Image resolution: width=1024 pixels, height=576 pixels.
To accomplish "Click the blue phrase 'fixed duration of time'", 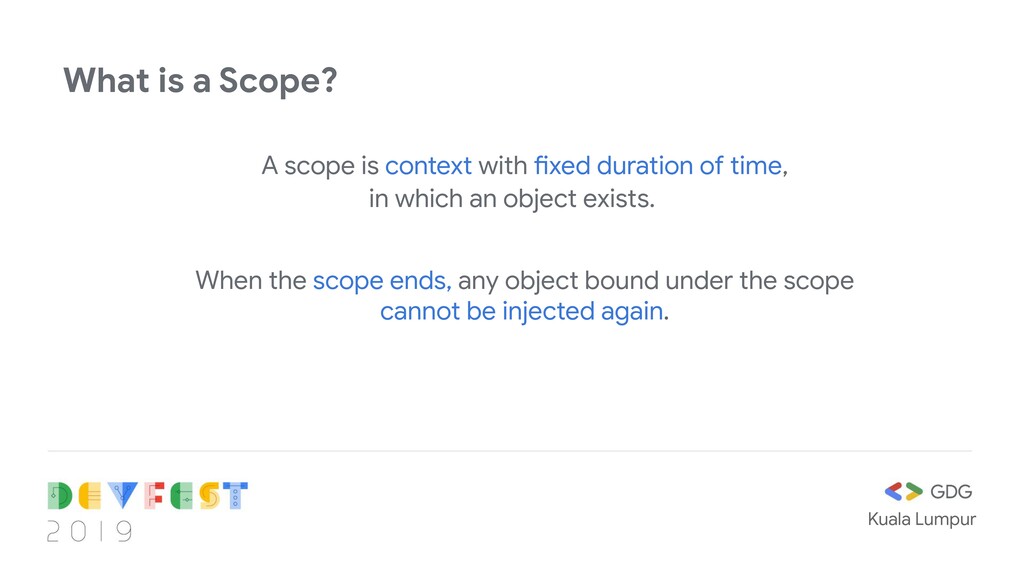I will click(658, 166).
